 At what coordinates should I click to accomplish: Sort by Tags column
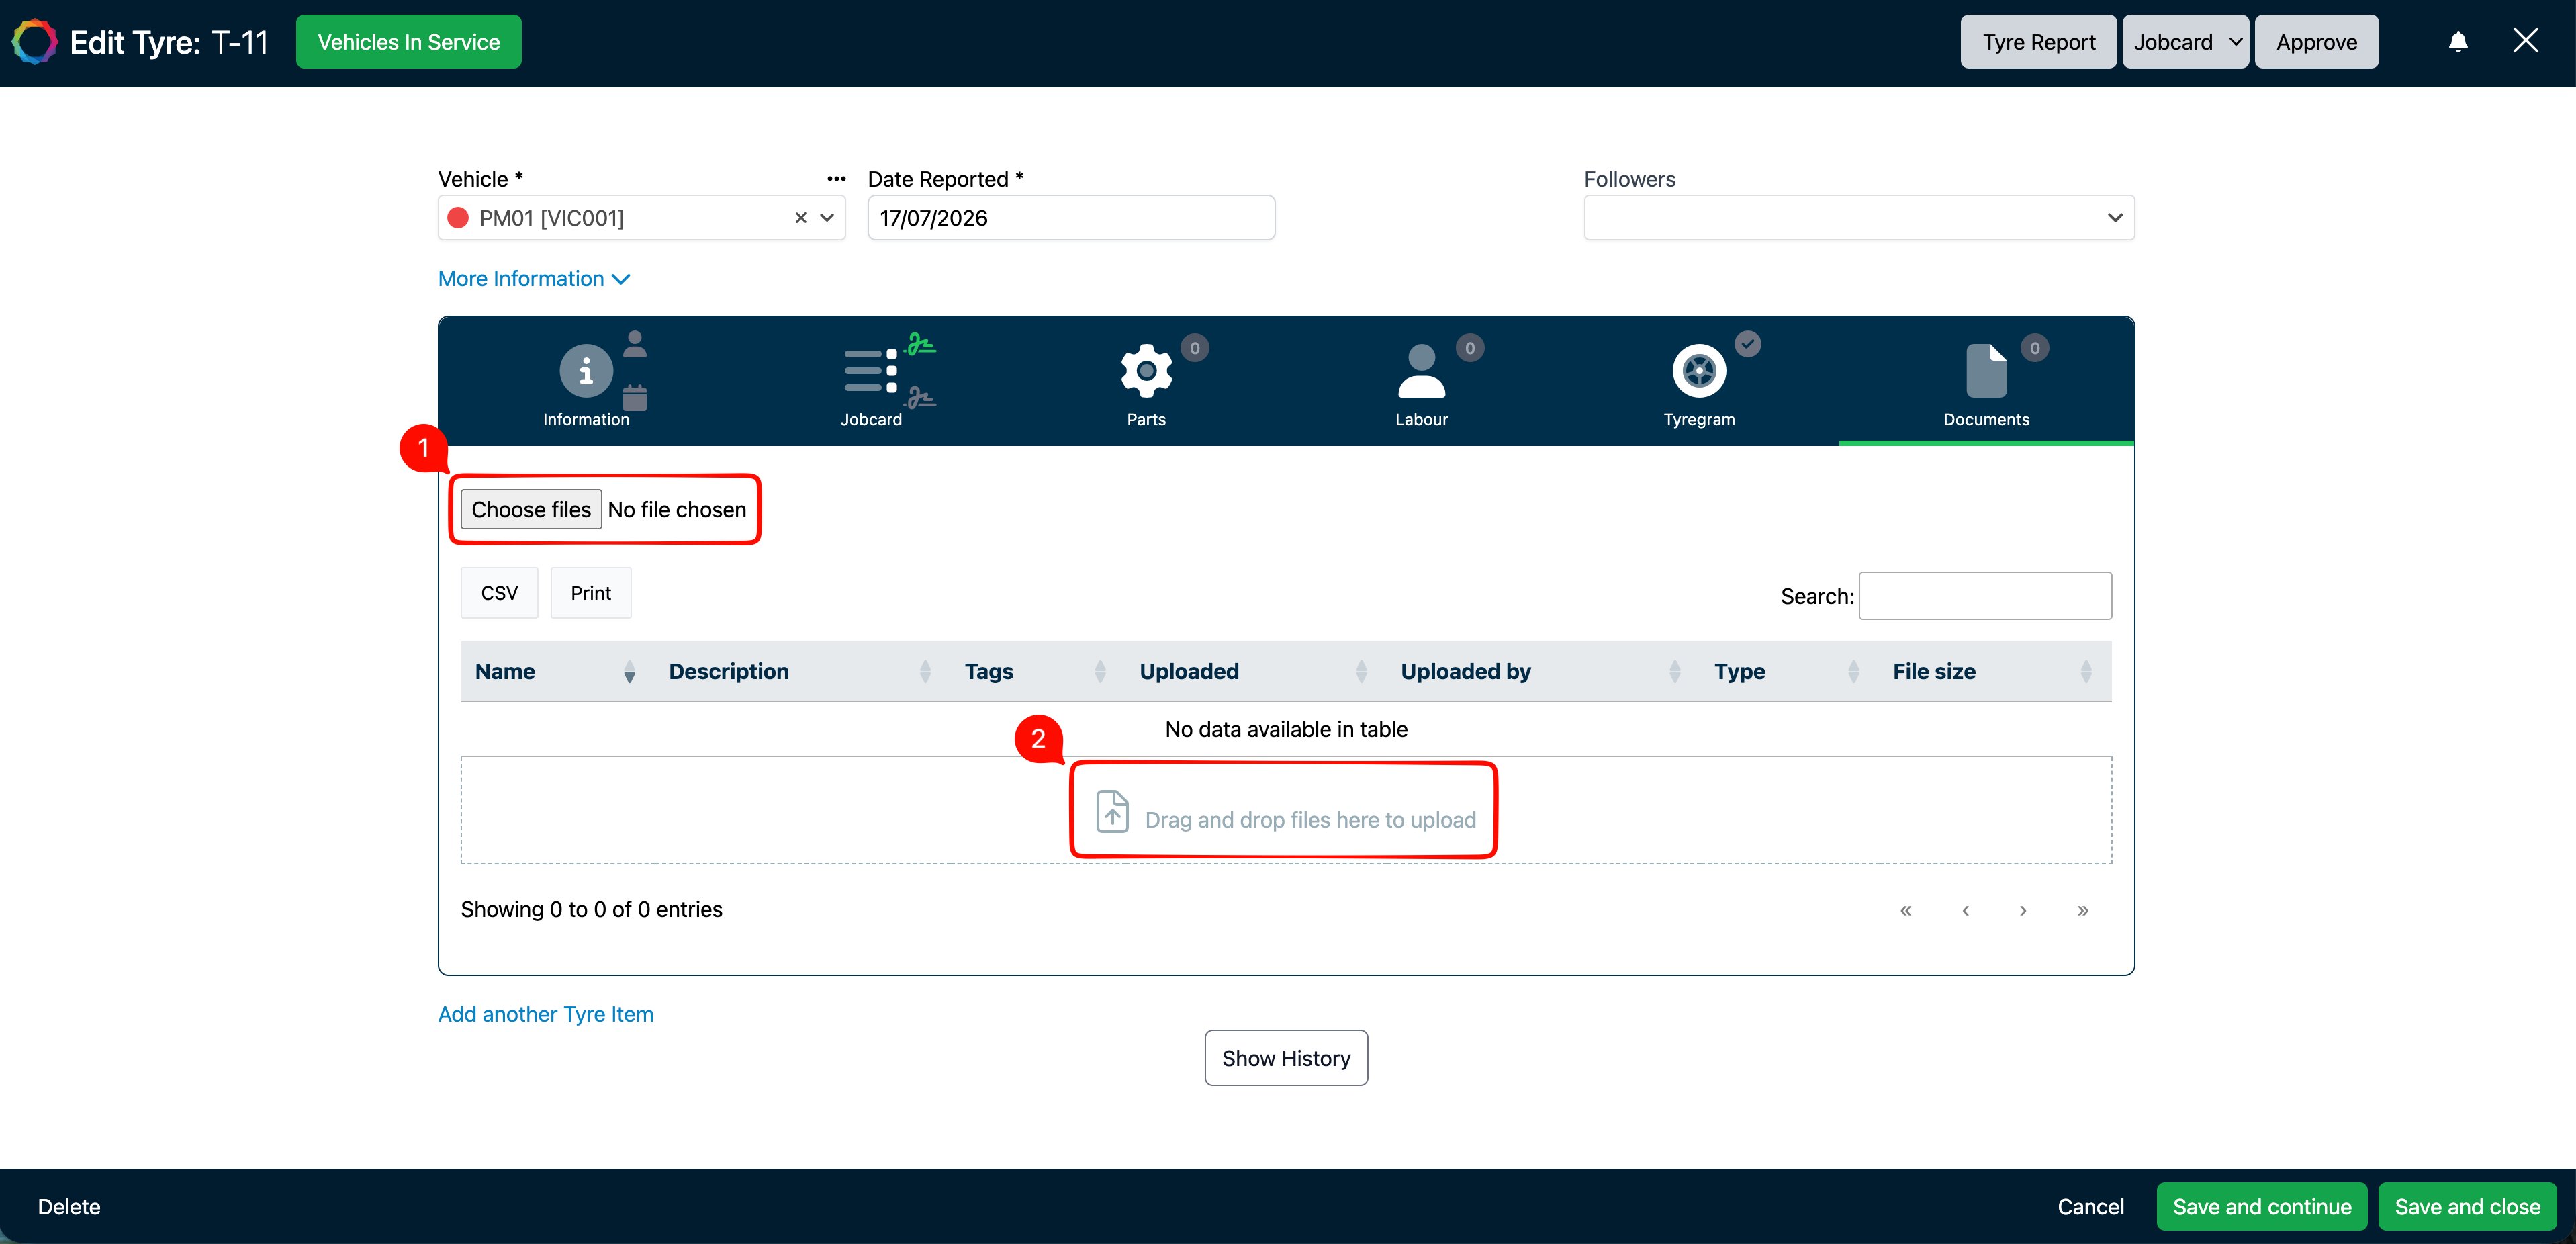click(1037, 672)
